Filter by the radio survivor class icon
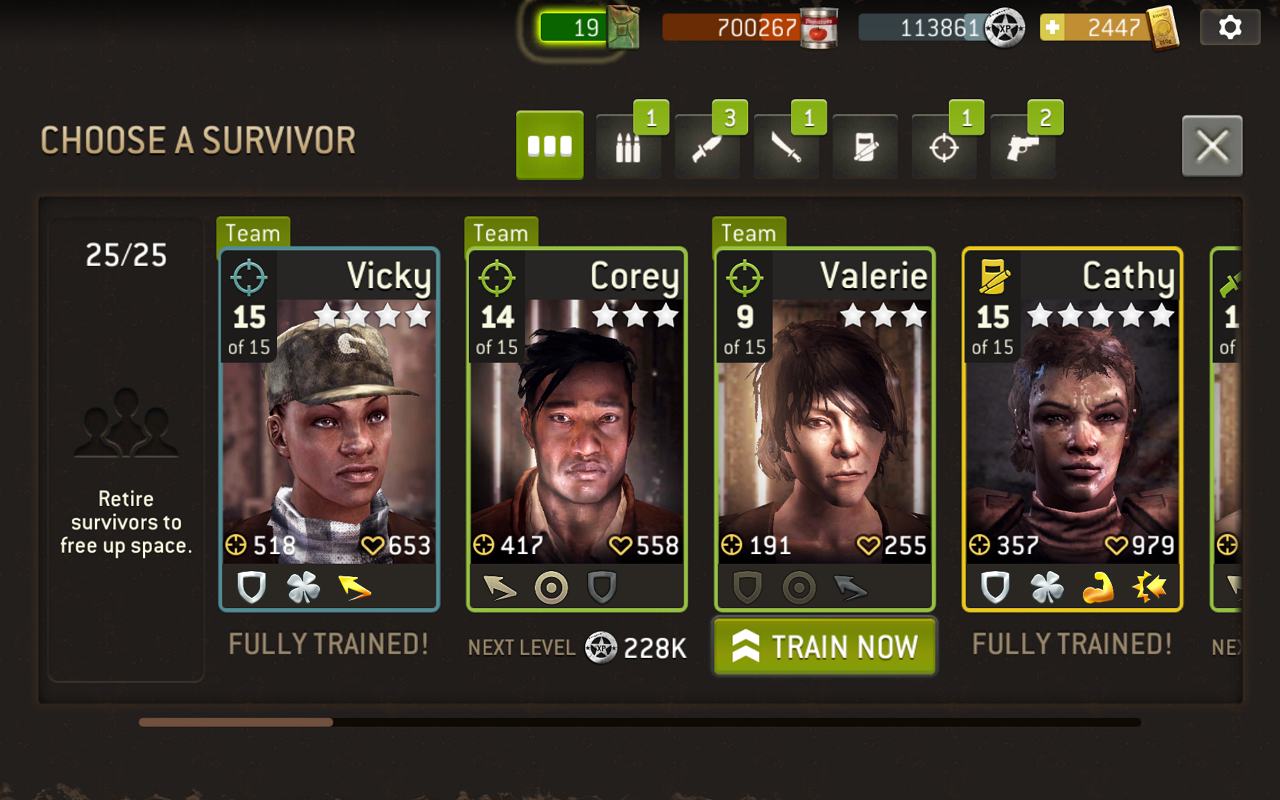Viewport: 1280px width, 800px height. coord(865,147)
